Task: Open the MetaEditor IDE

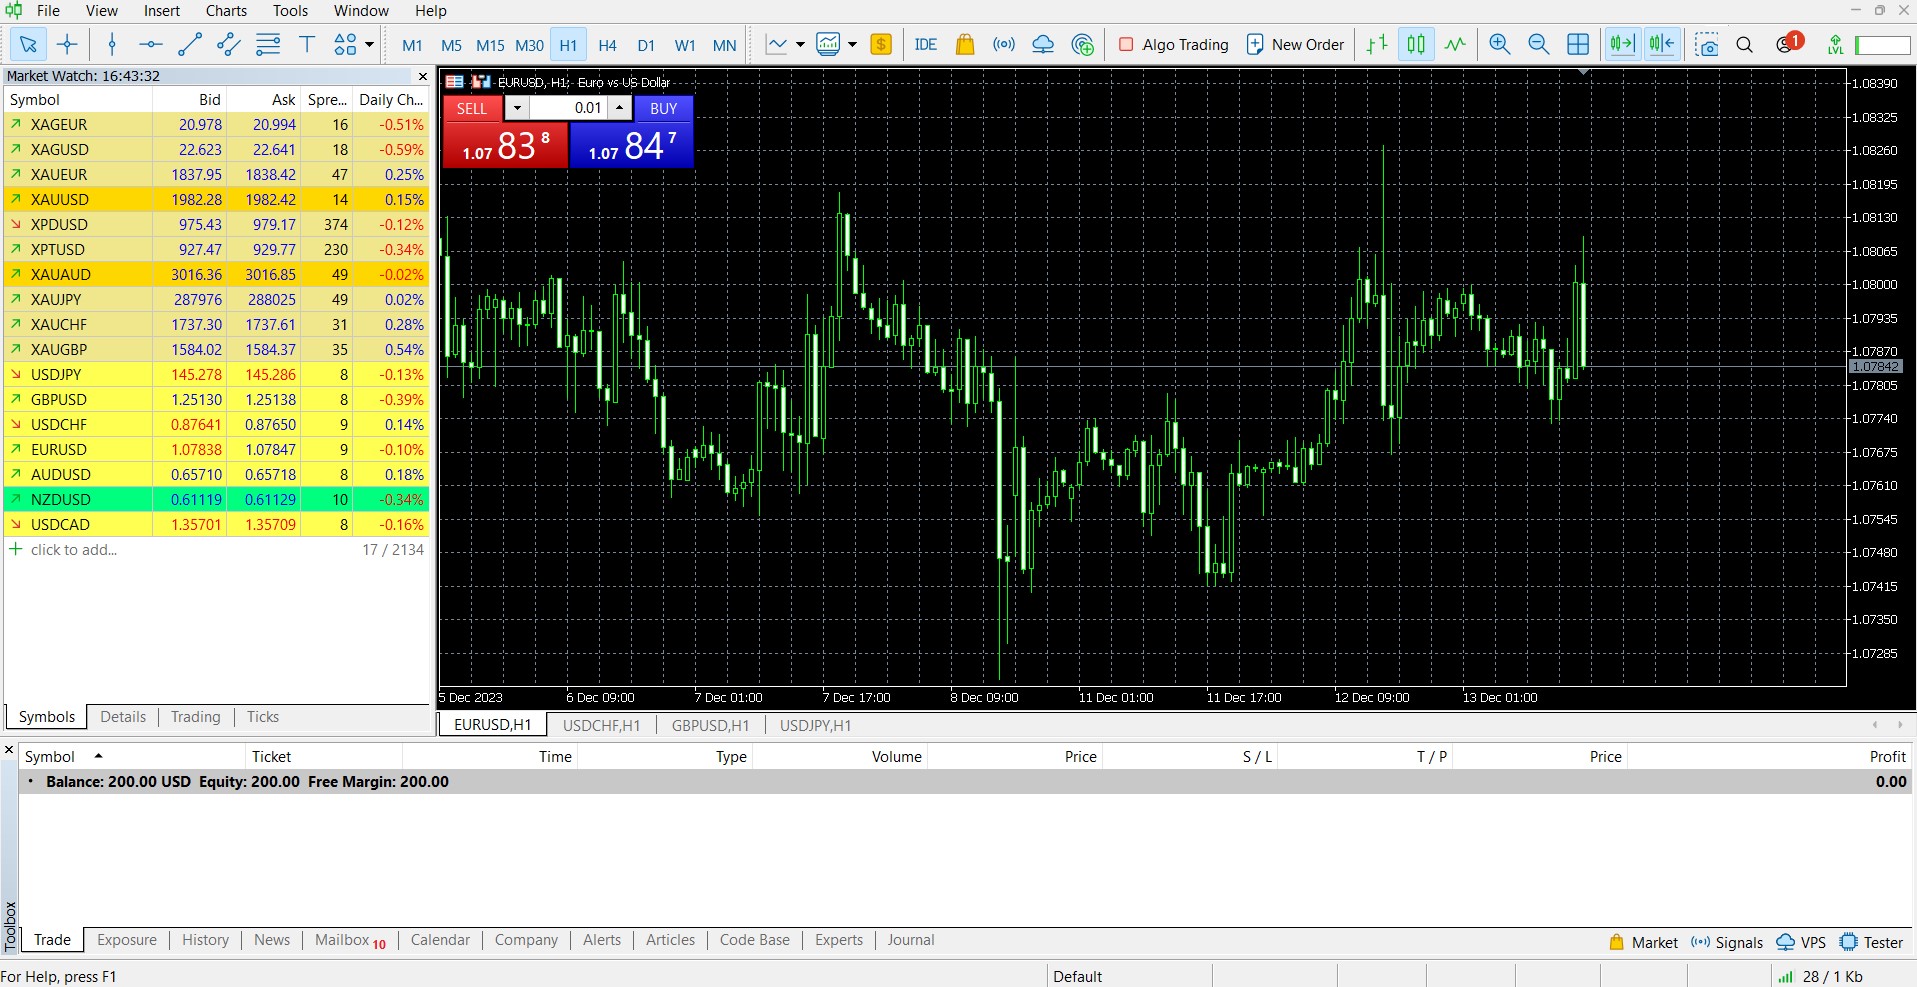Action: pos(926,45)
